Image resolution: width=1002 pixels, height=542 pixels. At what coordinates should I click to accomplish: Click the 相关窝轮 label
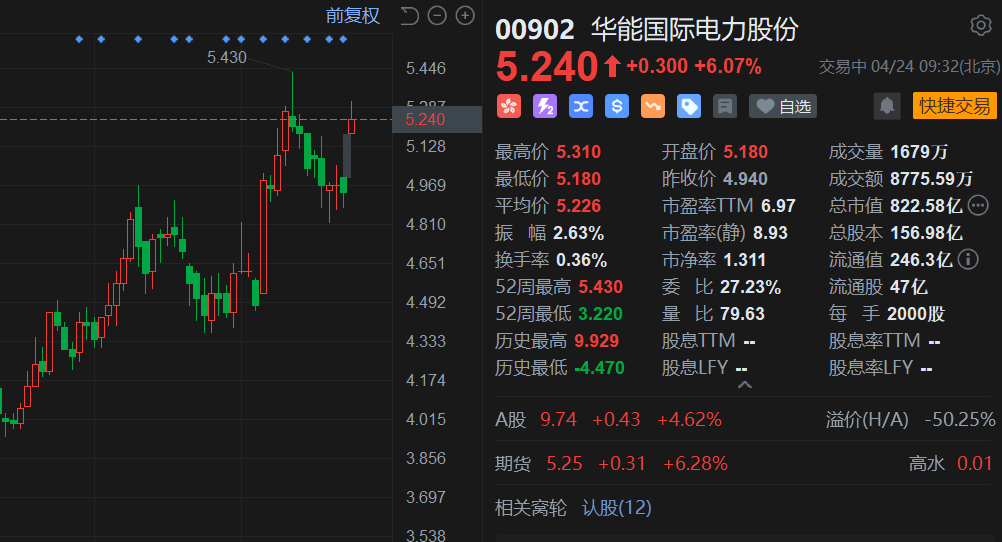[x=531, y=508]
